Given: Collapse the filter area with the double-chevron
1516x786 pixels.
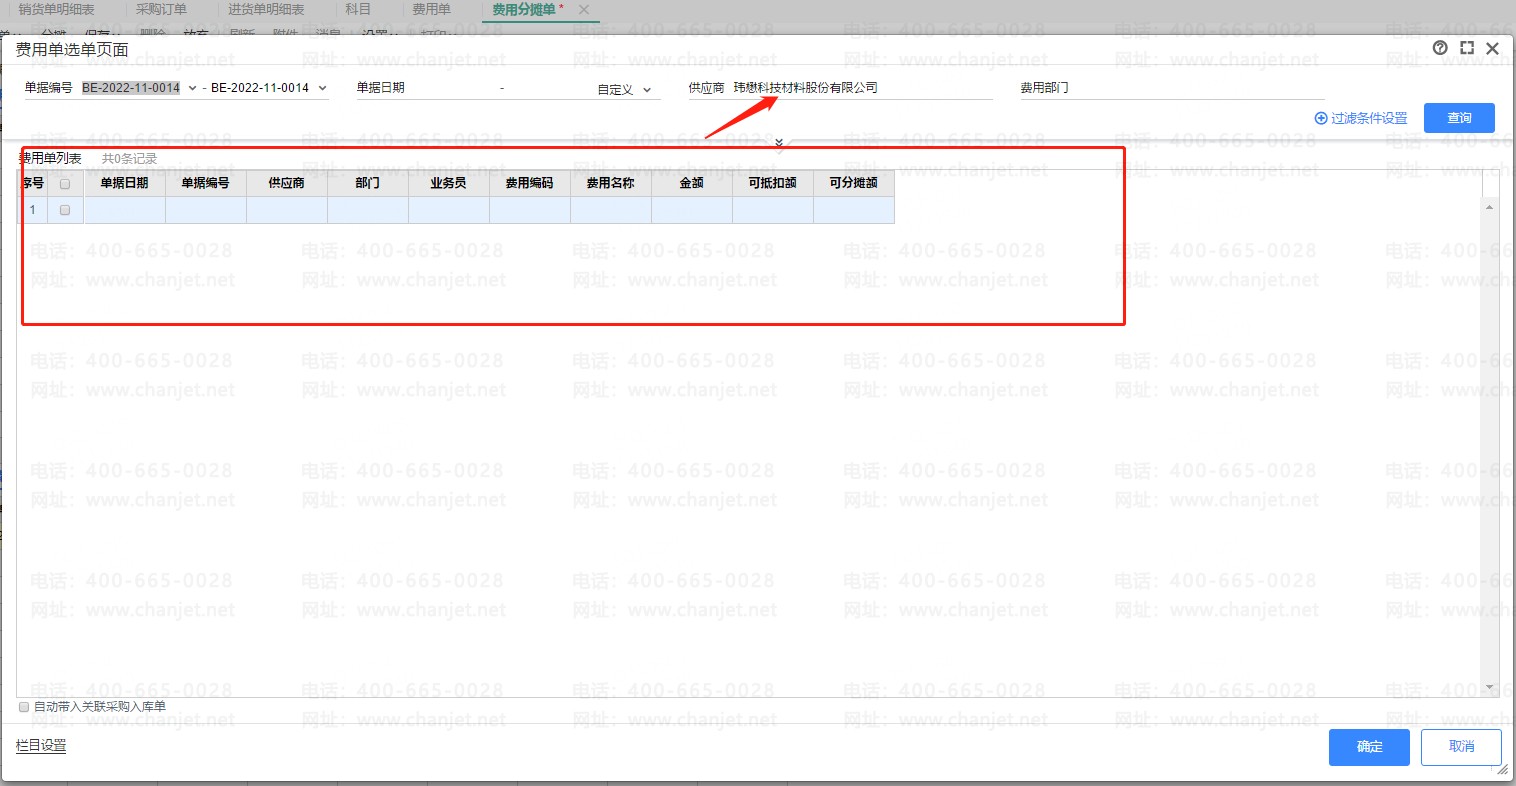Looking at the screenshot, I should pos(779,143).
